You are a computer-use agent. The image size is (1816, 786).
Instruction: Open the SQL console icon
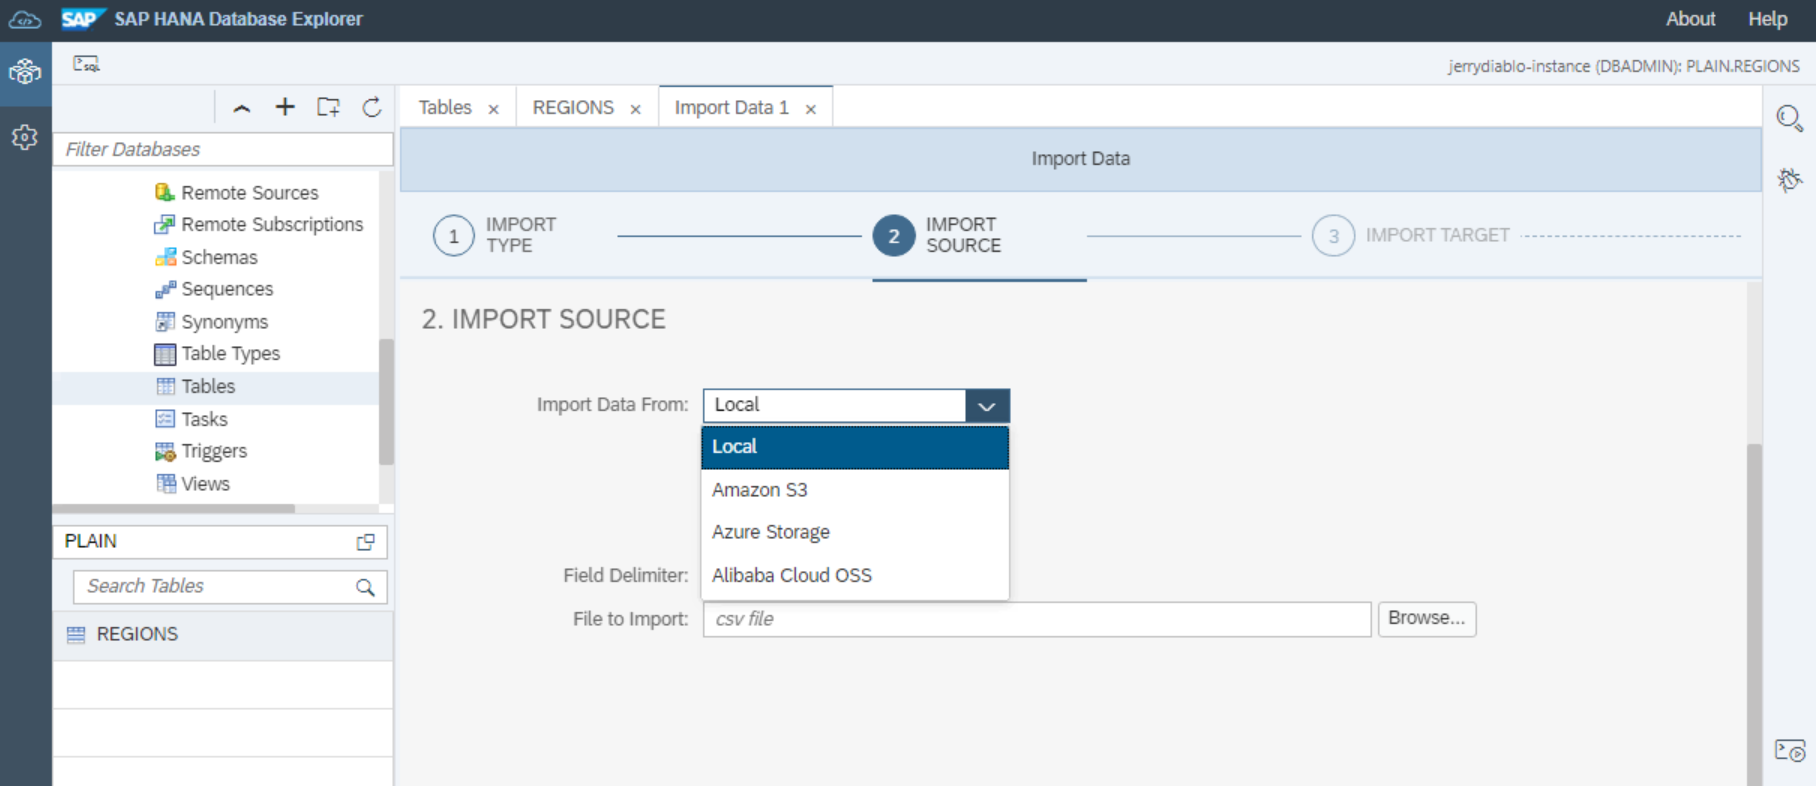click(86, 64)
